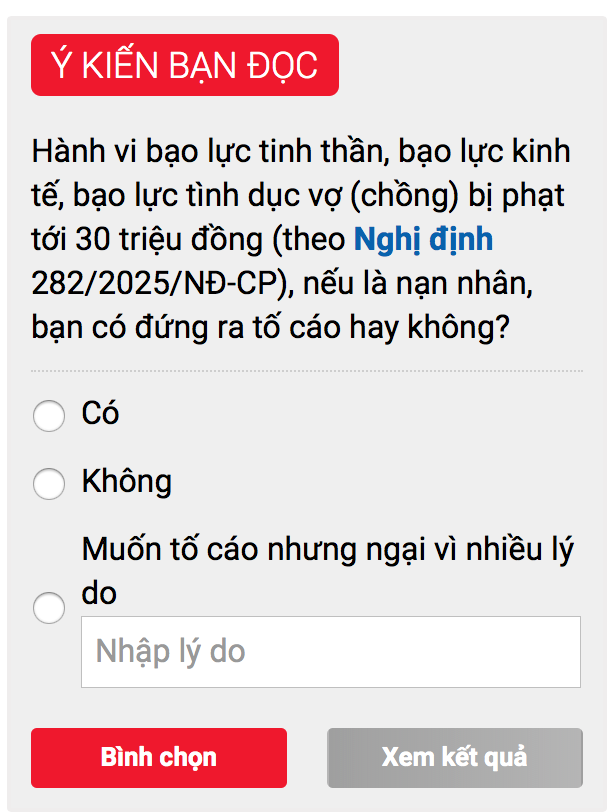Screen dimensions: 608x812
Task: Click the dotted divider under the question
Action: coord(300,368)
